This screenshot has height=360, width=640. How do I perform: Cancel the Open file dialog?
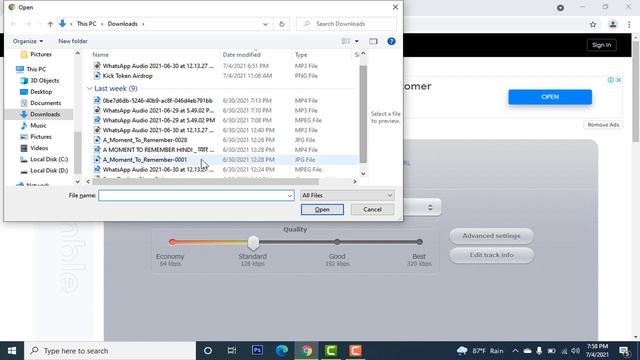pos(372,209)
